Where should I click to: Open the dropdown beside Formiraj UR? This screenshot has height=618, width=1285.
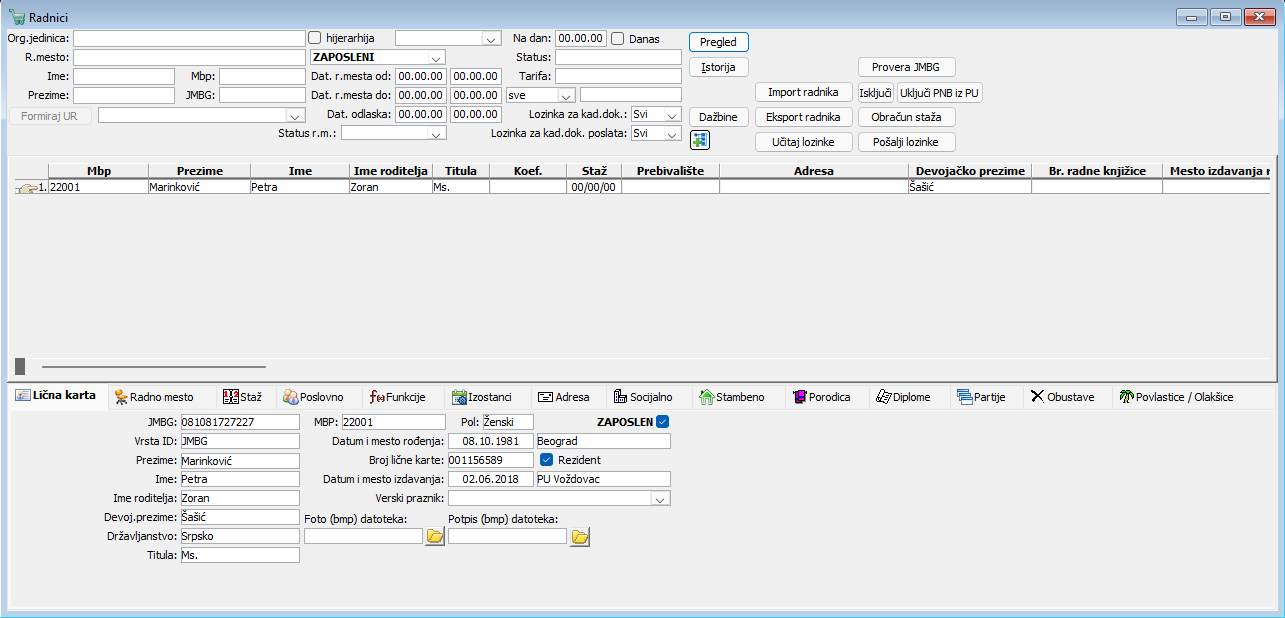295,115
